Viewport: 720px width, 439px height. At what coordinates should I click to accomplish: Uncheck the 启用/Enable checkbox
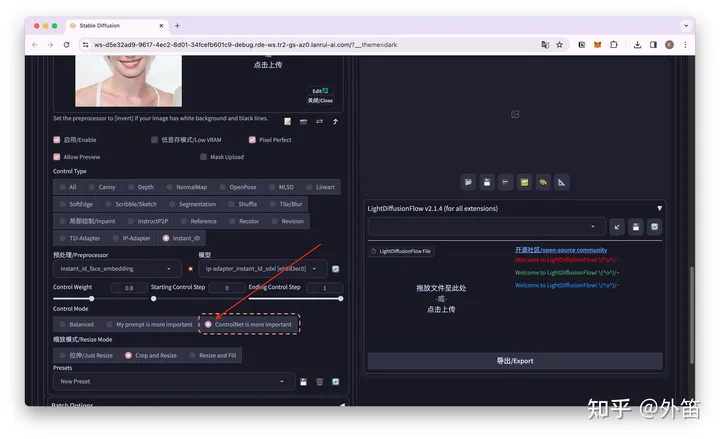click(56, 140)
